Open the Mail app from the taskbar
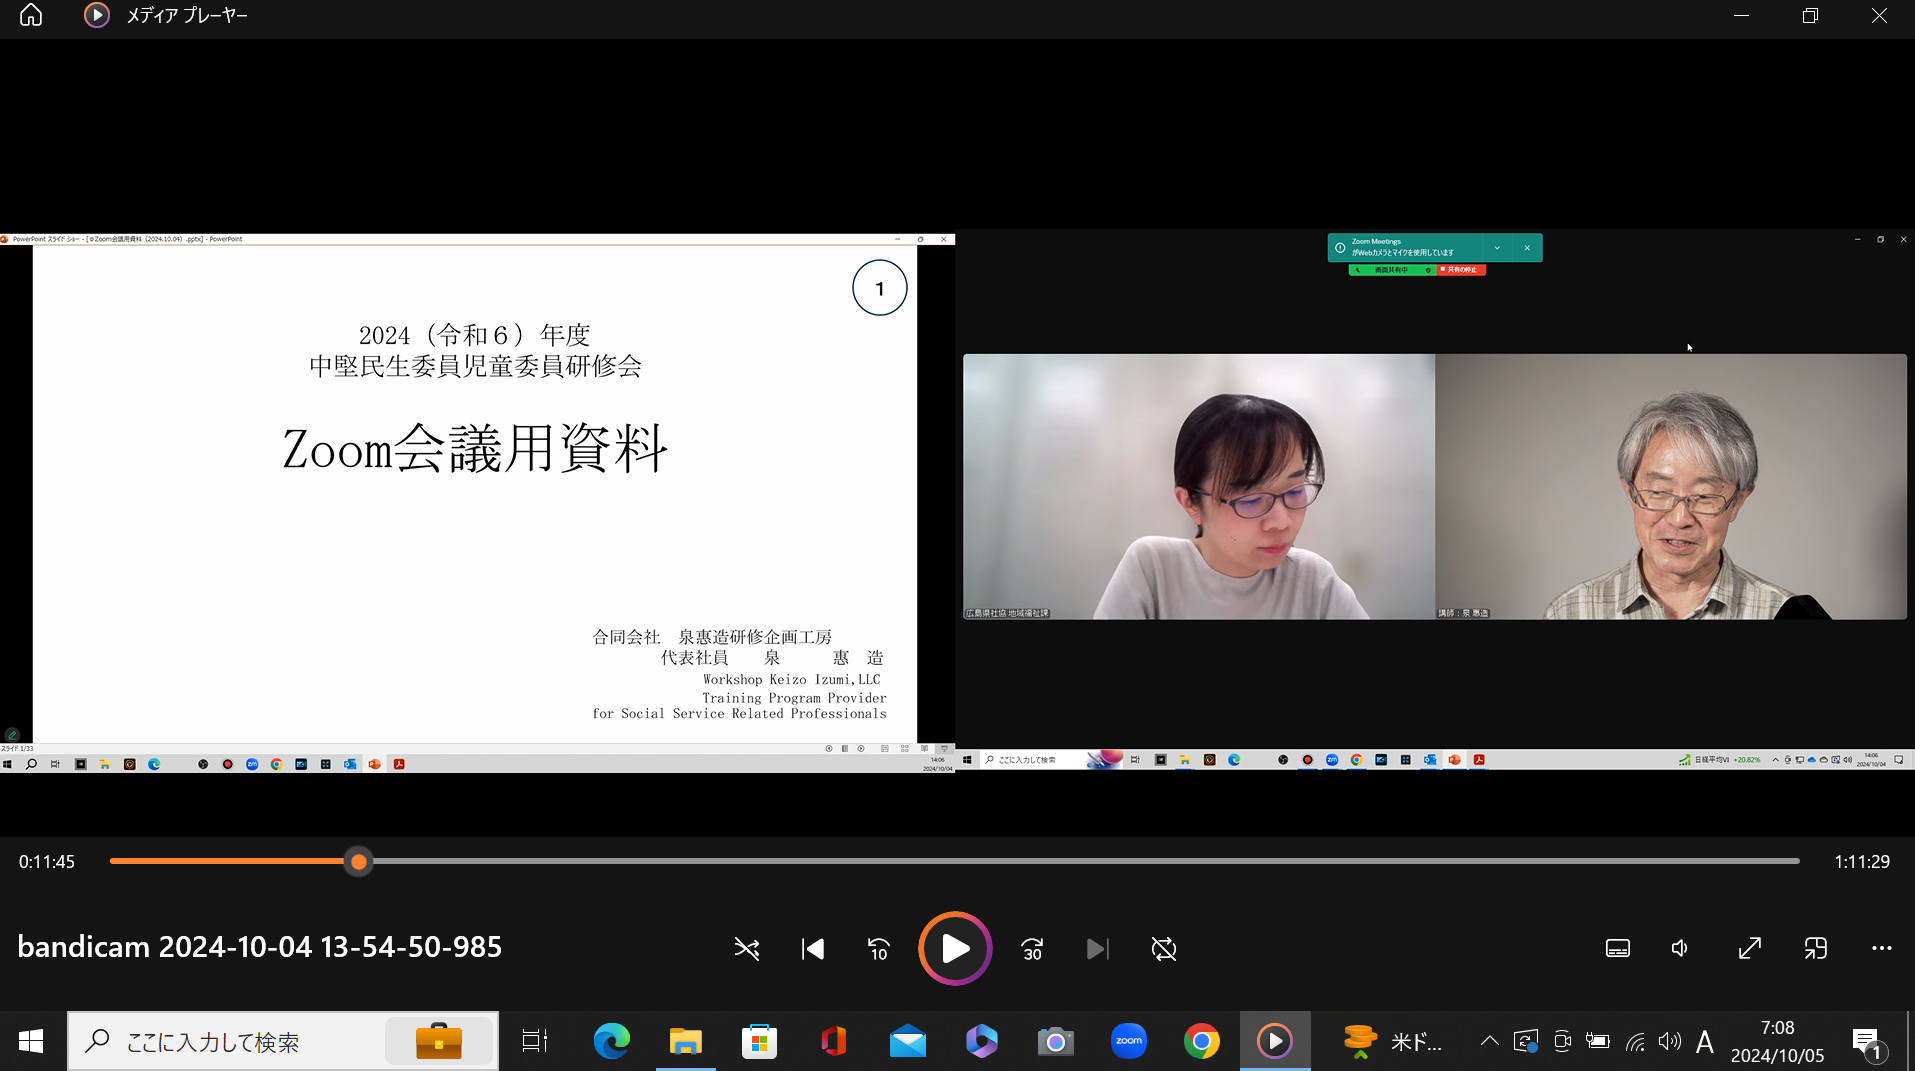This screenshot has height=1071, width=1915. 908,1041
